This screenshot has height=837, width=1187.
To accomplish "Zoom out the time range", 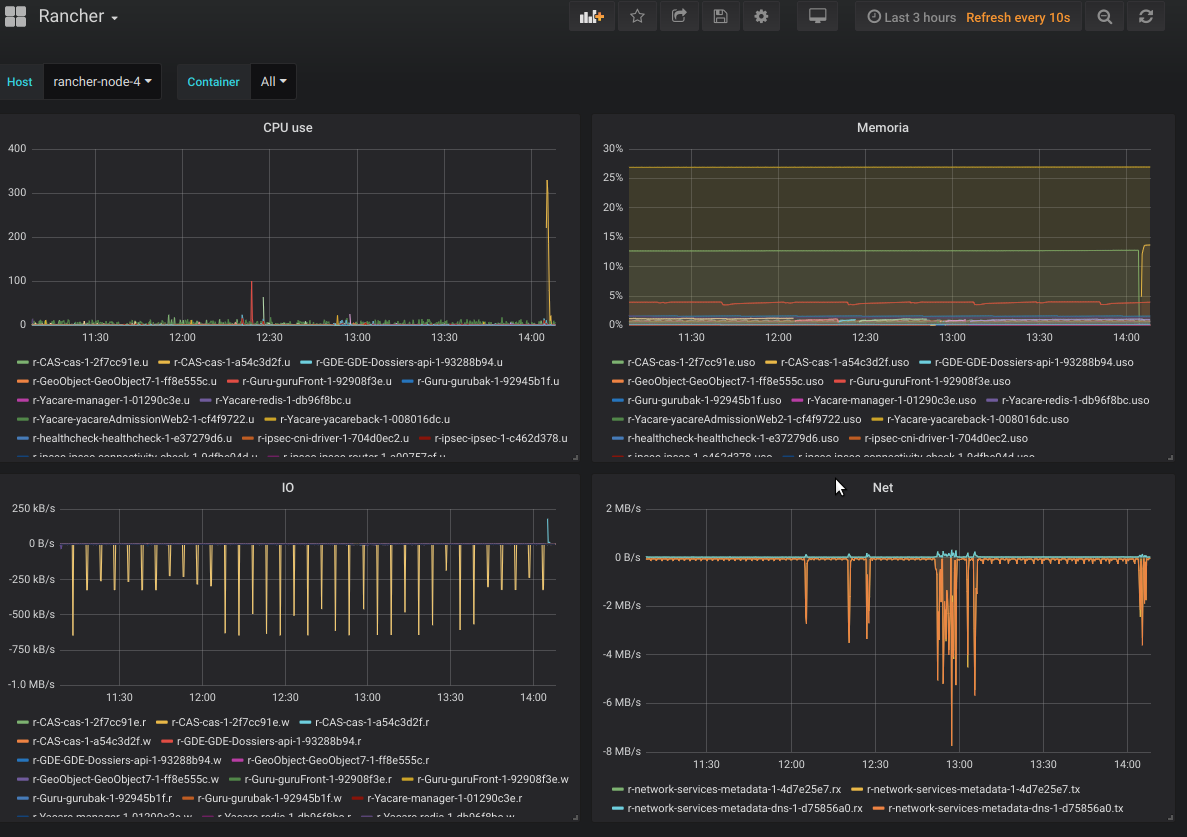I will [1104, 17].
